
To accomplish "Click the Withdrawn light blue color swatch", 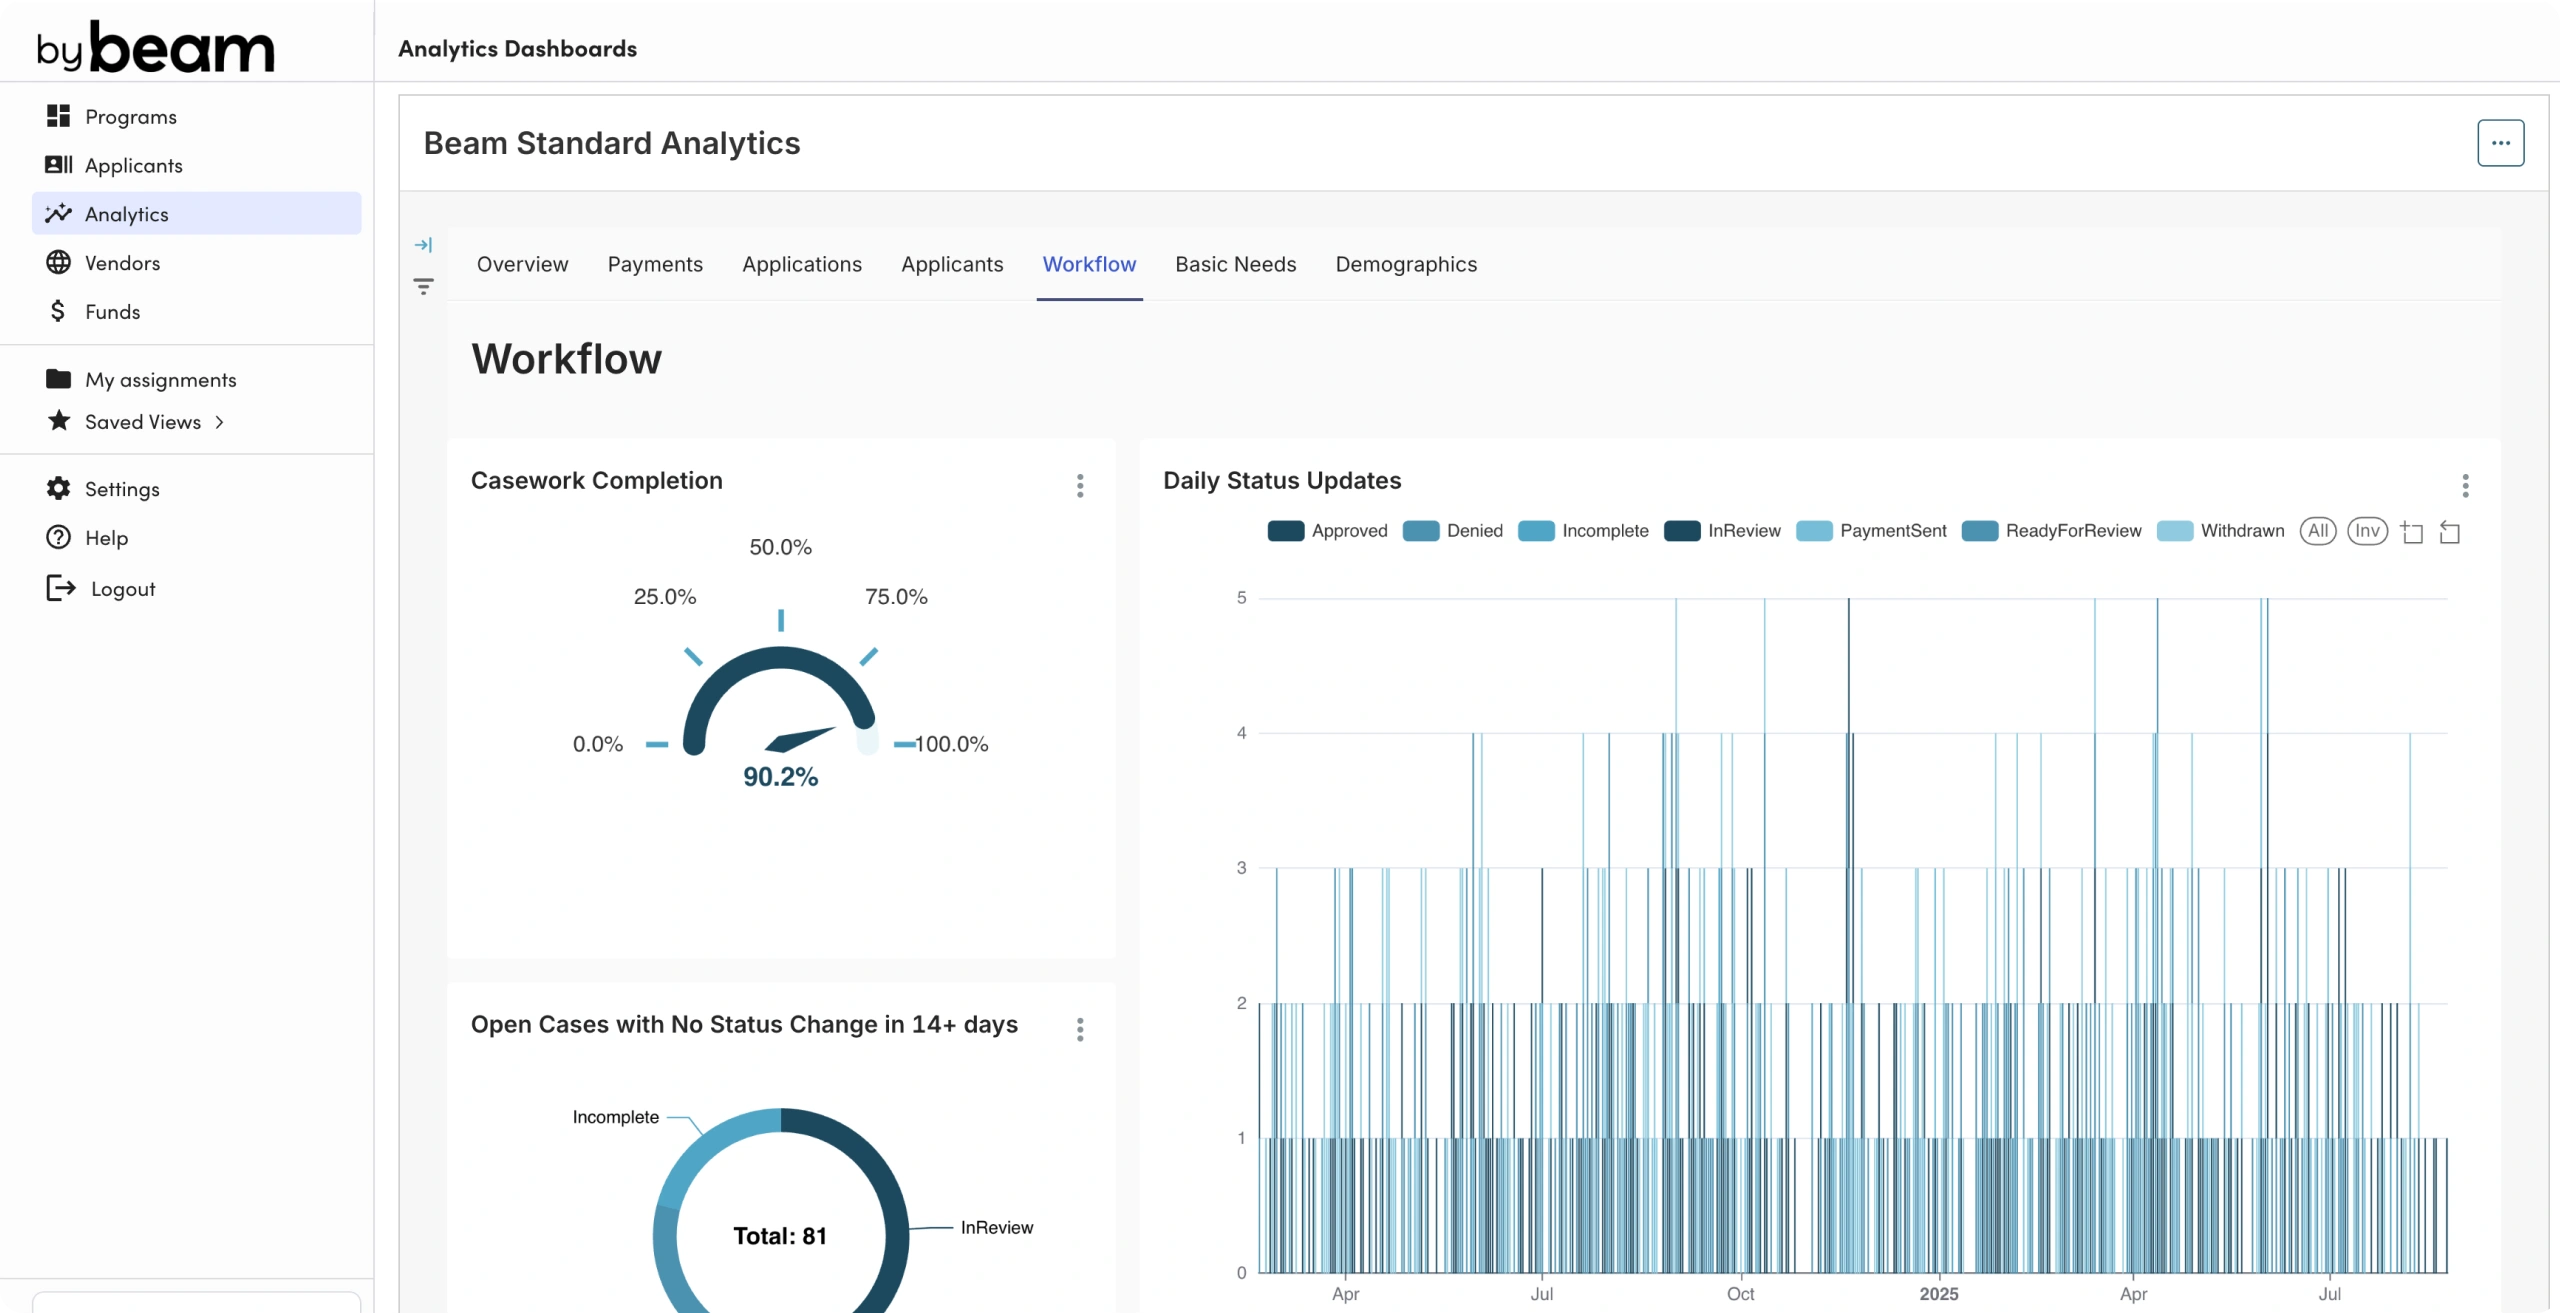I will click(2174, 531).
